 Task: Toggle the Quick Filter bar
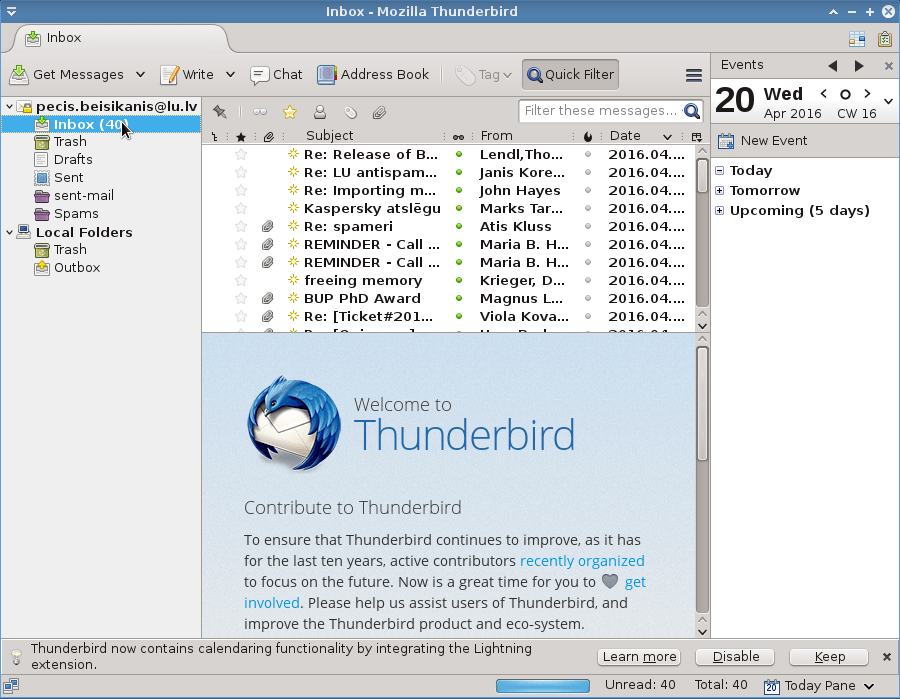click(571, 75)
